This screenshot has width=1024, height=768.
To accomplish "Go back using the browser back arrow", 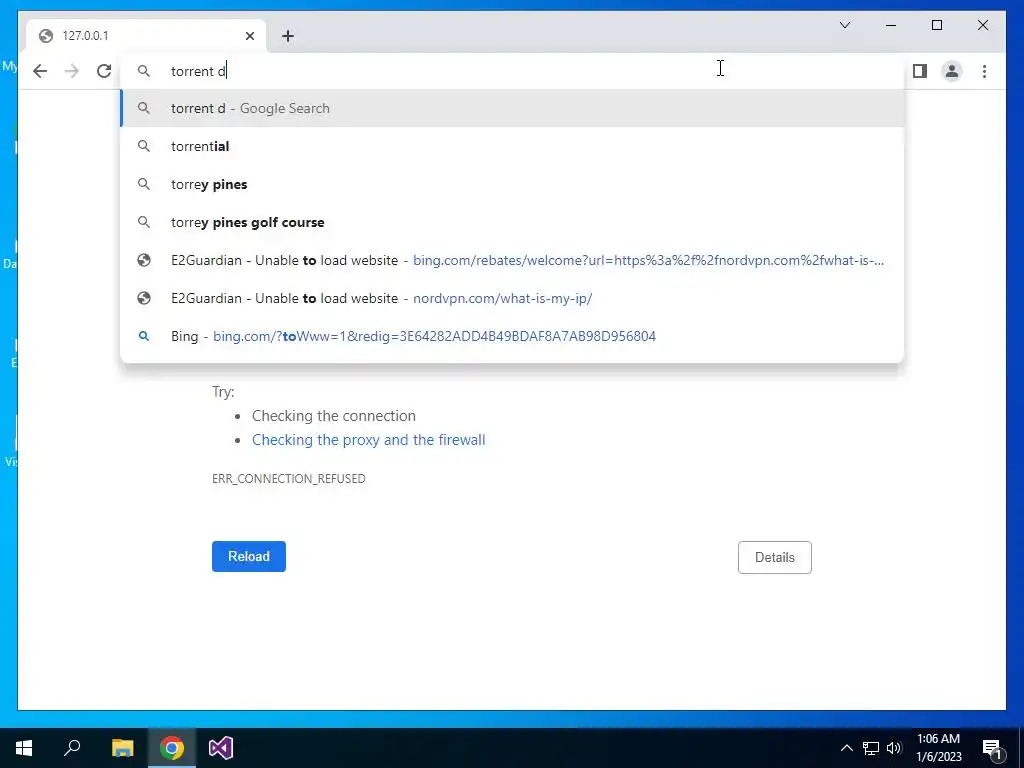I will click(40, 71).
